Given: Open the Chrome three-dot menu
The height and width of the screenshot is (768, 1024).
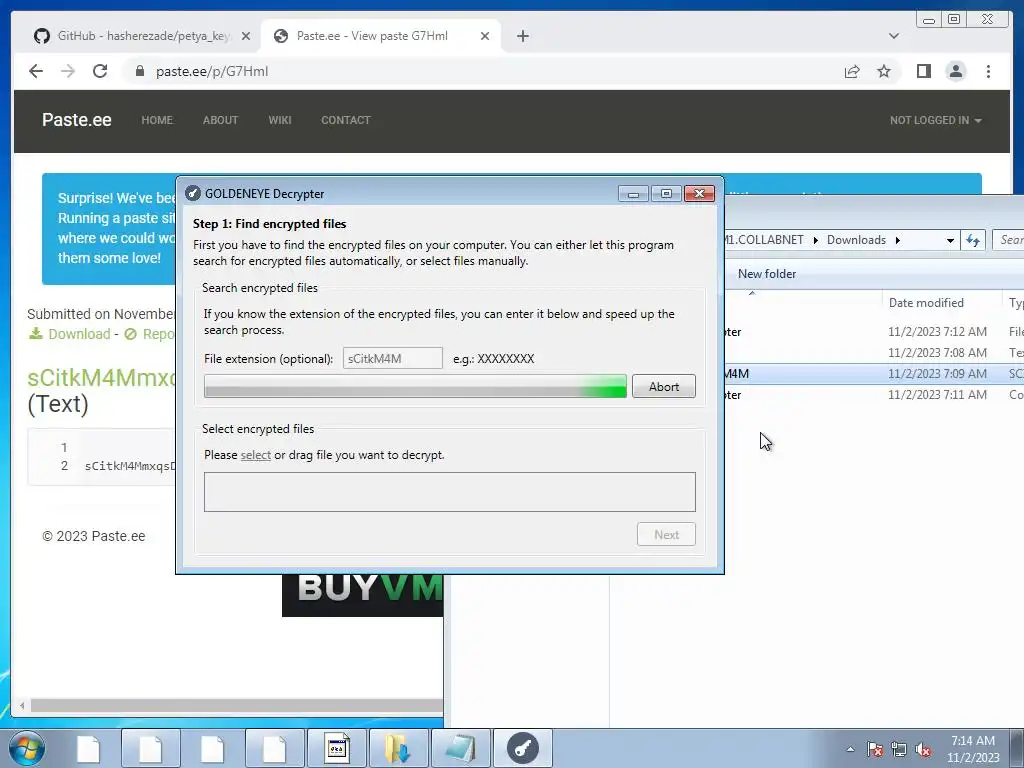Looking at the screenshot, I should click(988, 71).
